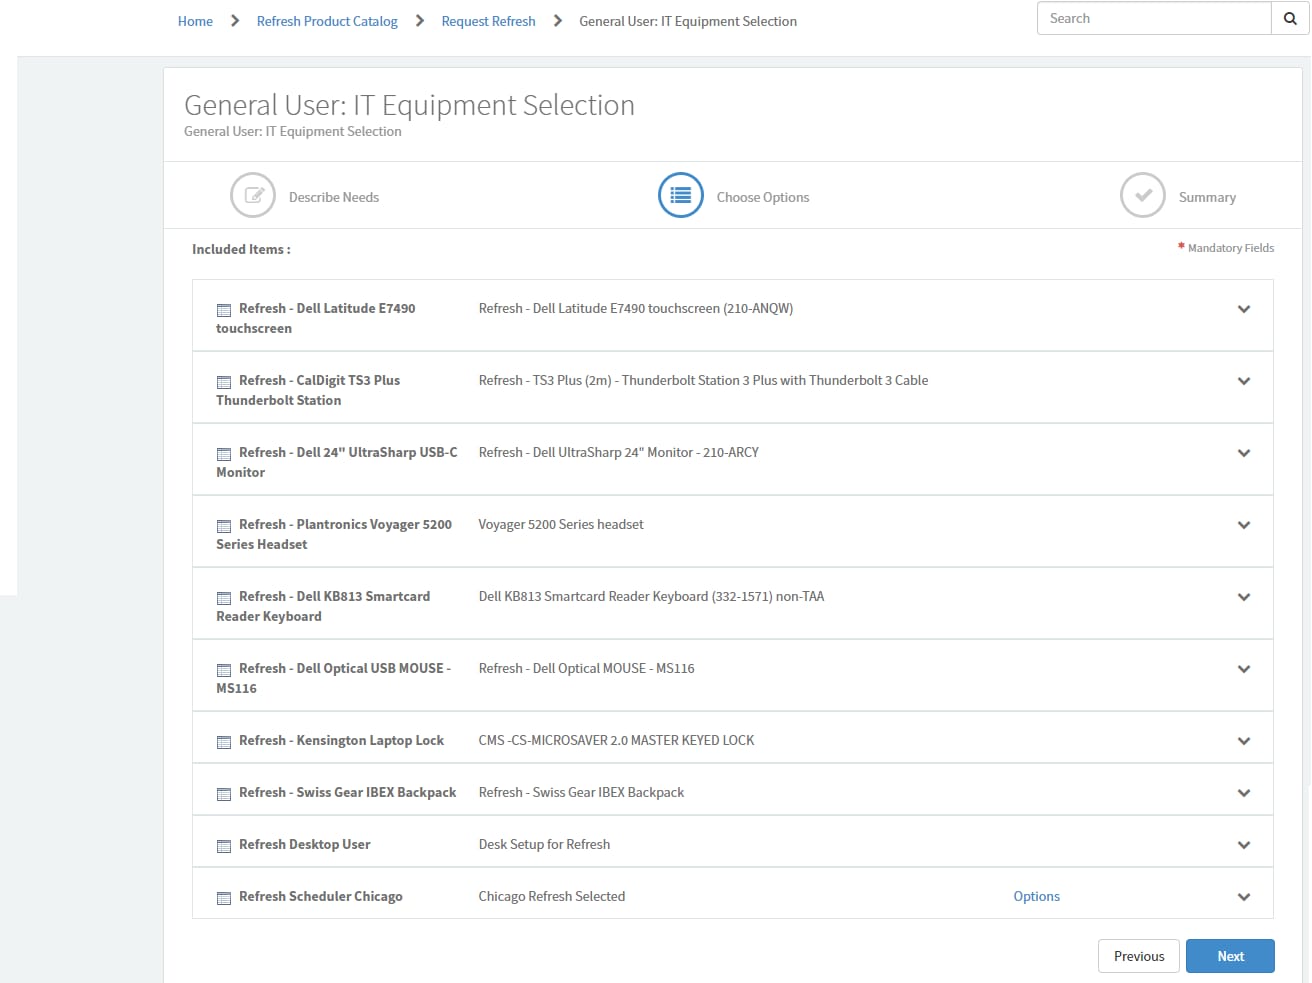The height and width of the screenshot is (983, 1312).
Task: Click breadcrumb text General User: IT Equipment Selection
Action: click(x=688, y=21)
